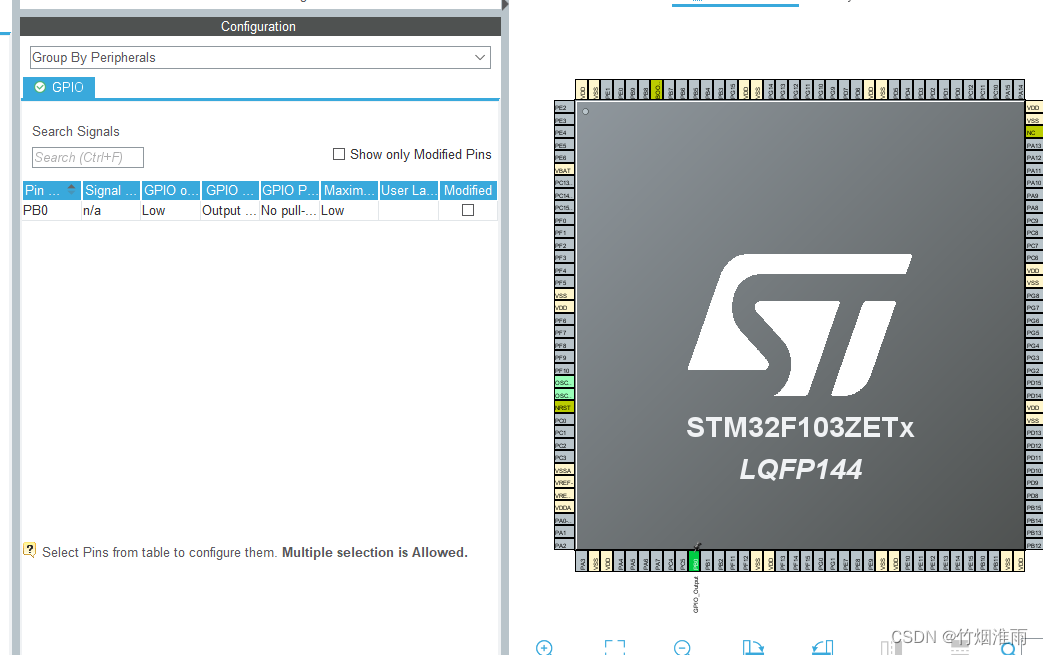Click the NC pin on right side
The width and height of the screenshot is (1043, 655).
click(x=1034, y=132)
